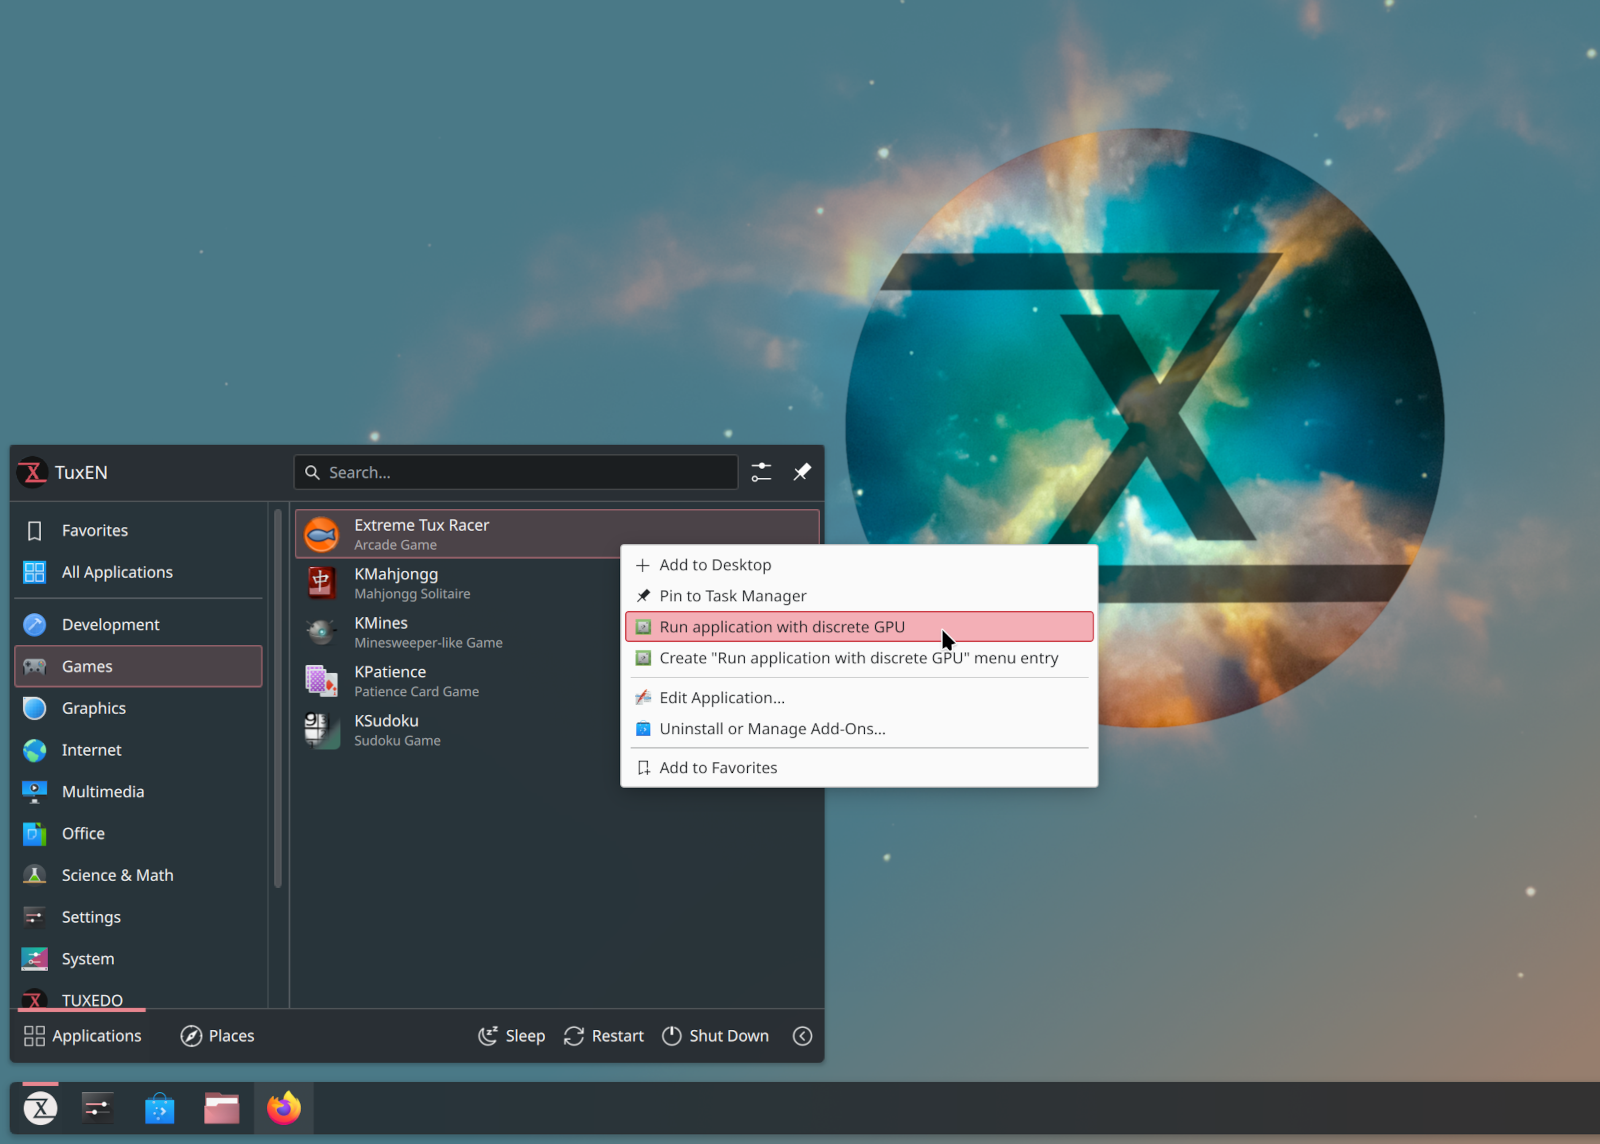The width and height of the screenshot is (1600, 1144).
Task: Browse the System category
Action: tap(138, 959)
